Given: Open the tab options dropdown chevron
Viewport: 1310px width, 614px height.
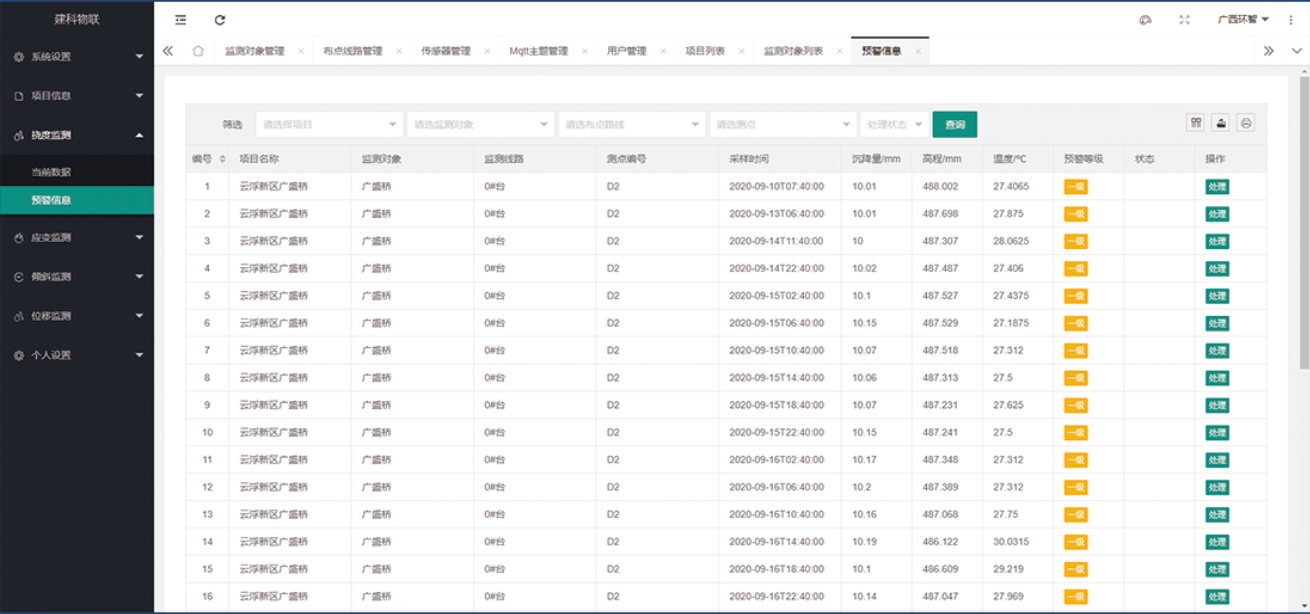Looking at the screenshot, I should pyautogui.click(x=1298, y=51).
